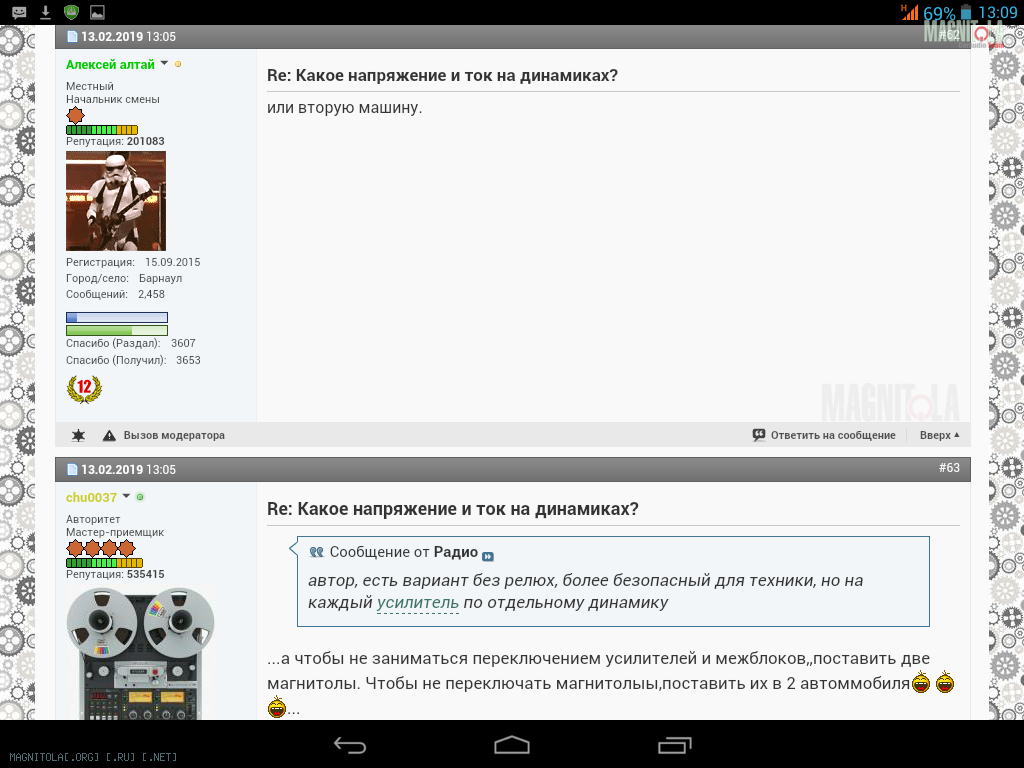Click Ответить на сообщение reply button

point(823,436)
